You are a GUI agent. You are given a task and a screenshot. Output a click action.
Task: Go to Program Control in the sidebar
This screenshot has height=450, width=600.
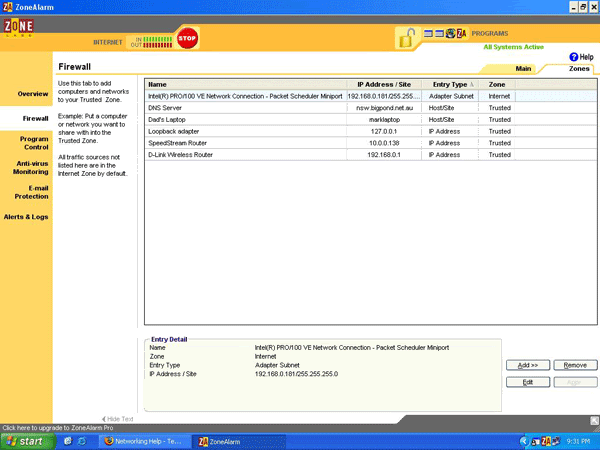coord(33,144)
